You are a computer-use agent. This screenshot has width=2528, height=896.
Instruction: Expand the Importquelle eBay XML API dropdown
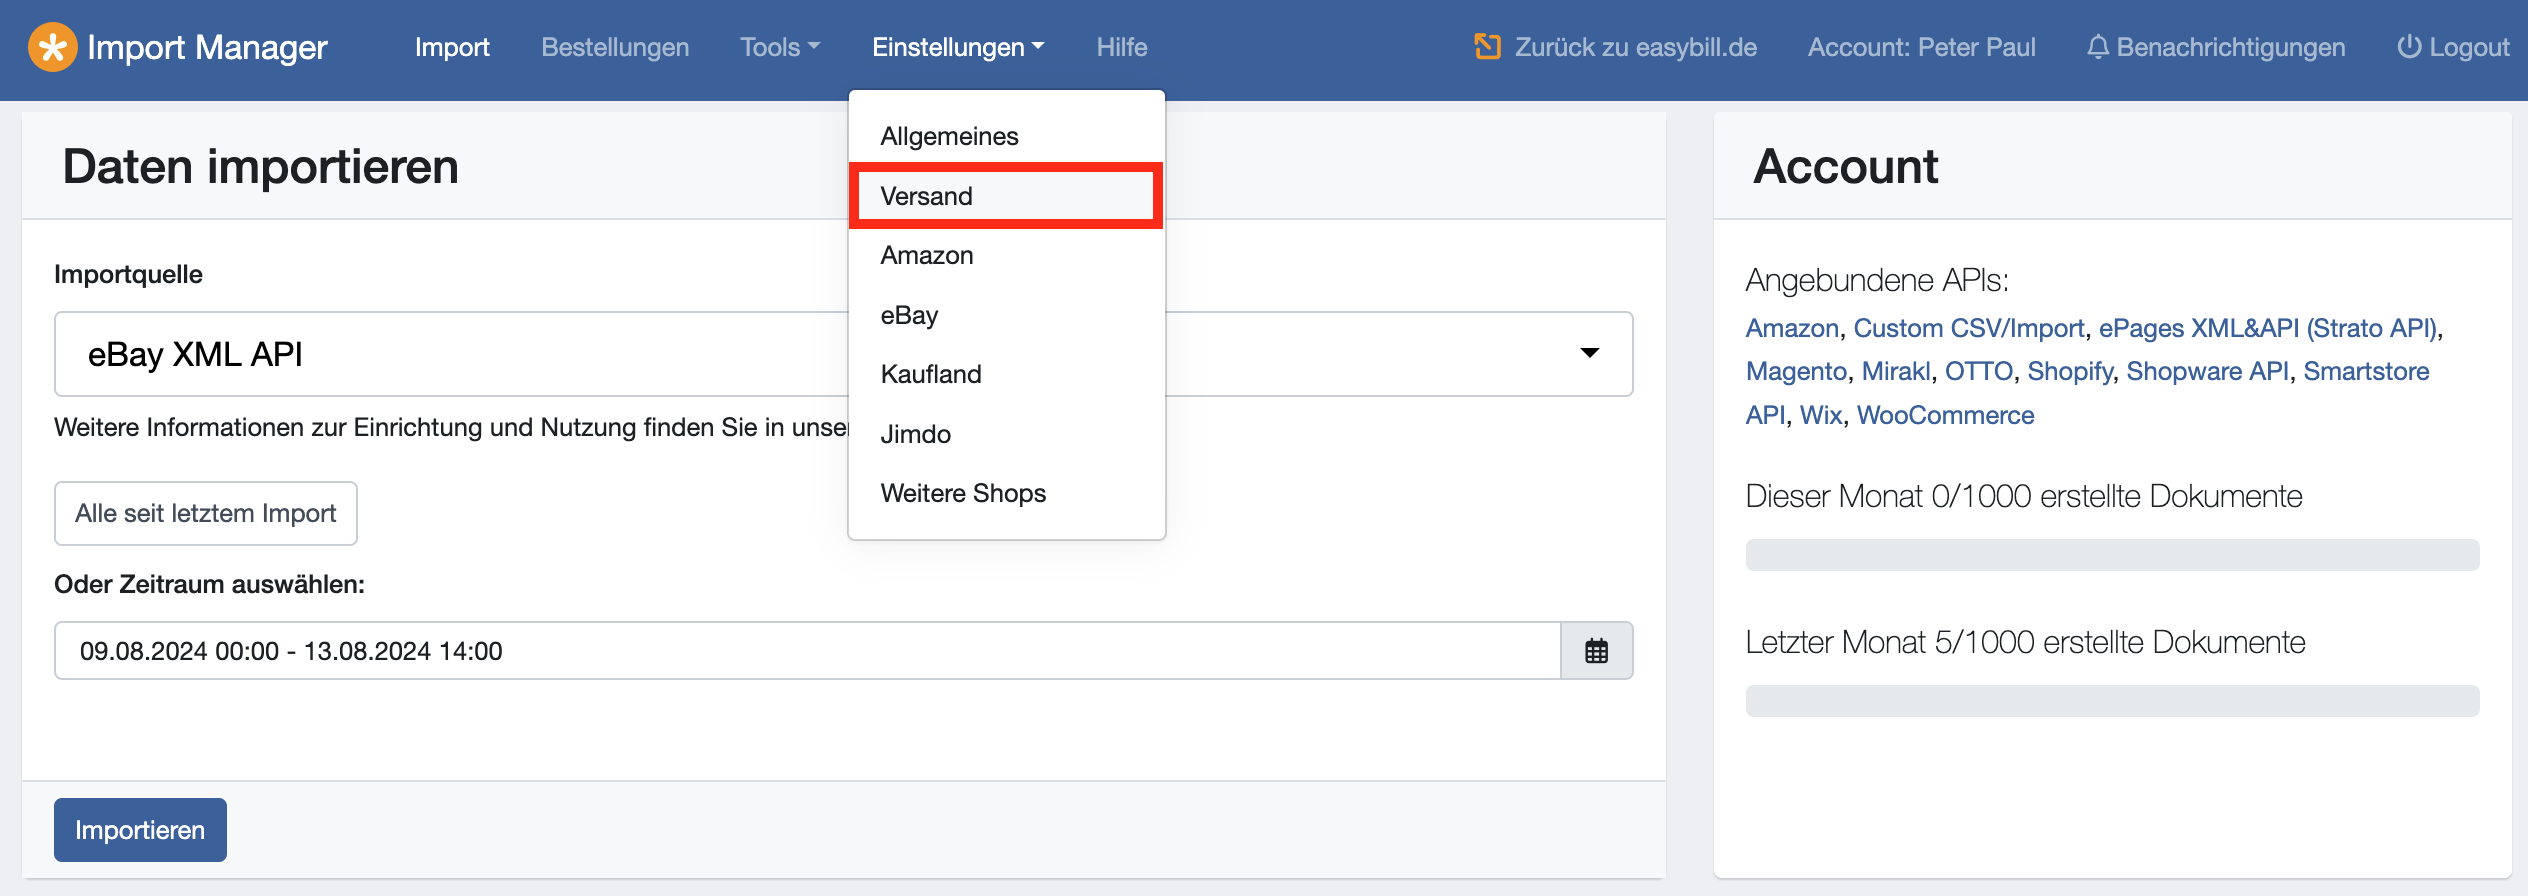(1588, 354)
